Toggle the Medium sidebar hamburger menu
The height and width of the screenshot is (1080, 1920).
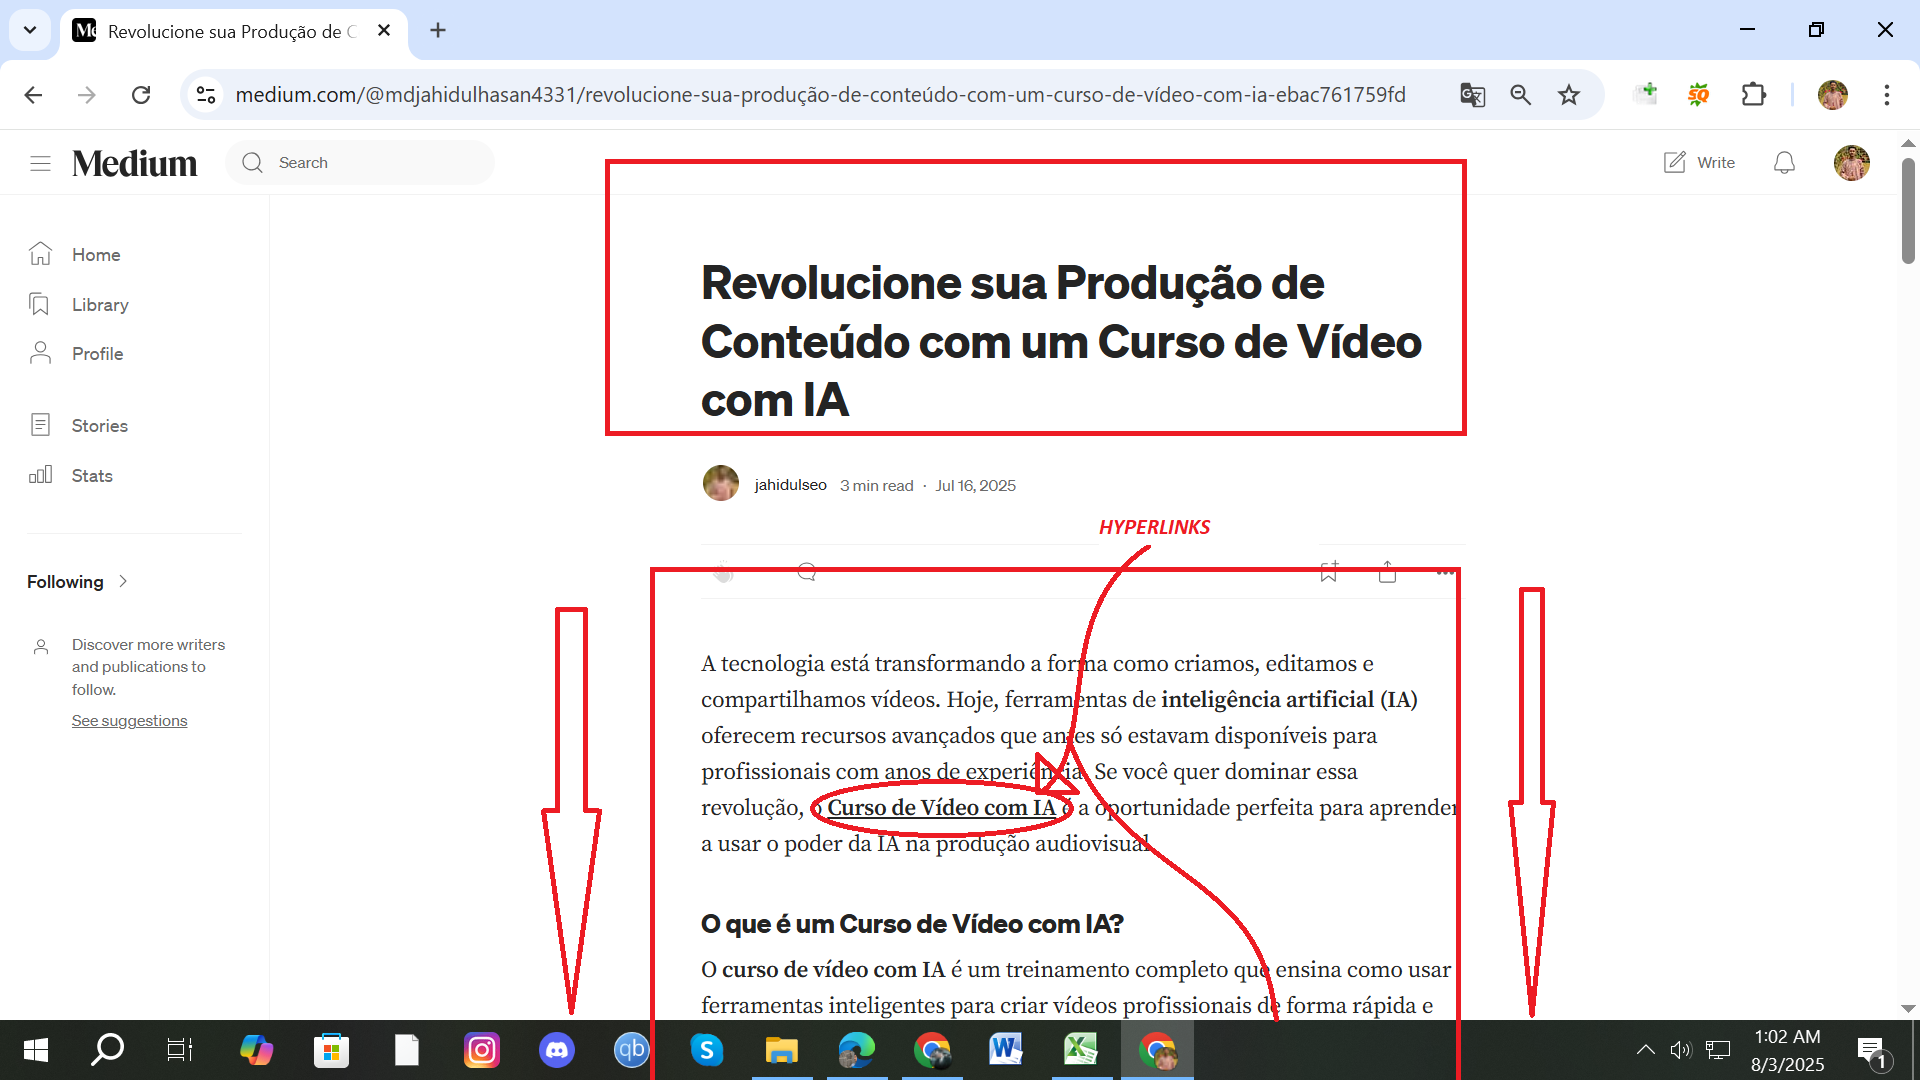click(x=40, y=163)
